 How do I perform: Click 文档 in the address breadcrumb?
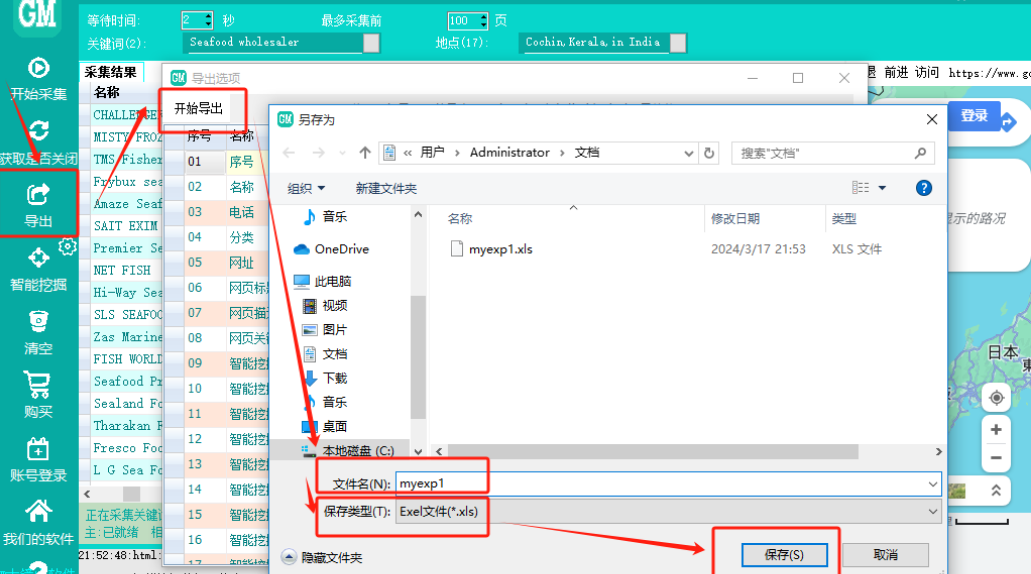point(587,153)
